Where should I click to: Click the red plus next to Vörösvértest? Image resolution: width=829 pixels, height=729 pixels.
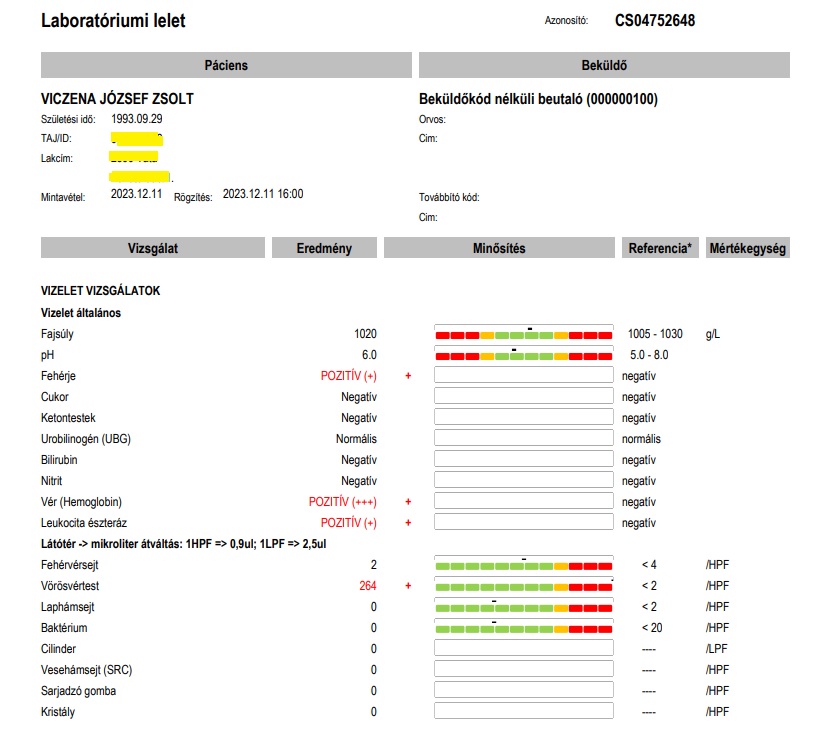coord(408,586)
